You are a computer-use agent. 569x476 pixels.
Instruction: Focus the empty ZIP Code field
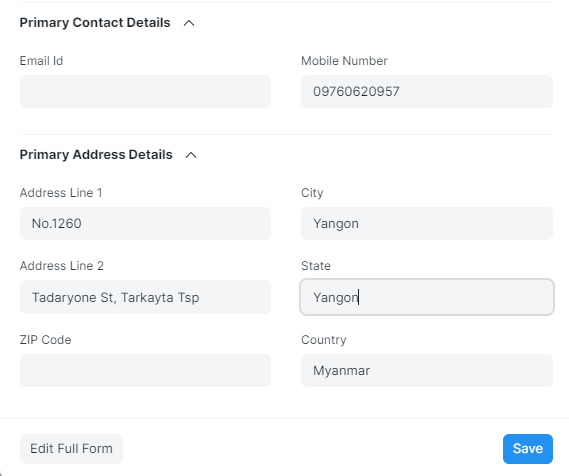145,370
